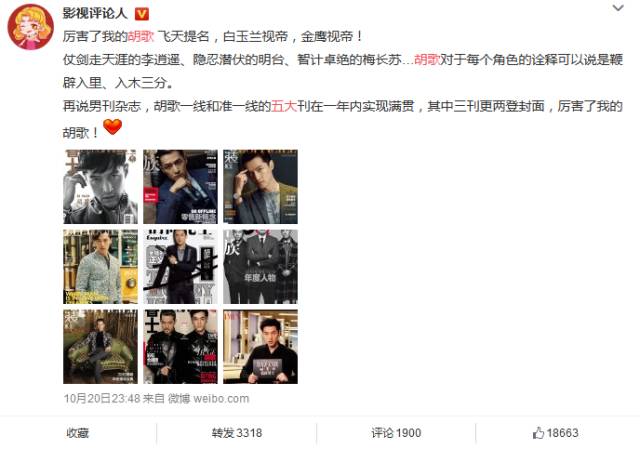Click the 五大 highlighted keyword link
The height and width of the screenshot is (449, 640).
coord(284,106)
